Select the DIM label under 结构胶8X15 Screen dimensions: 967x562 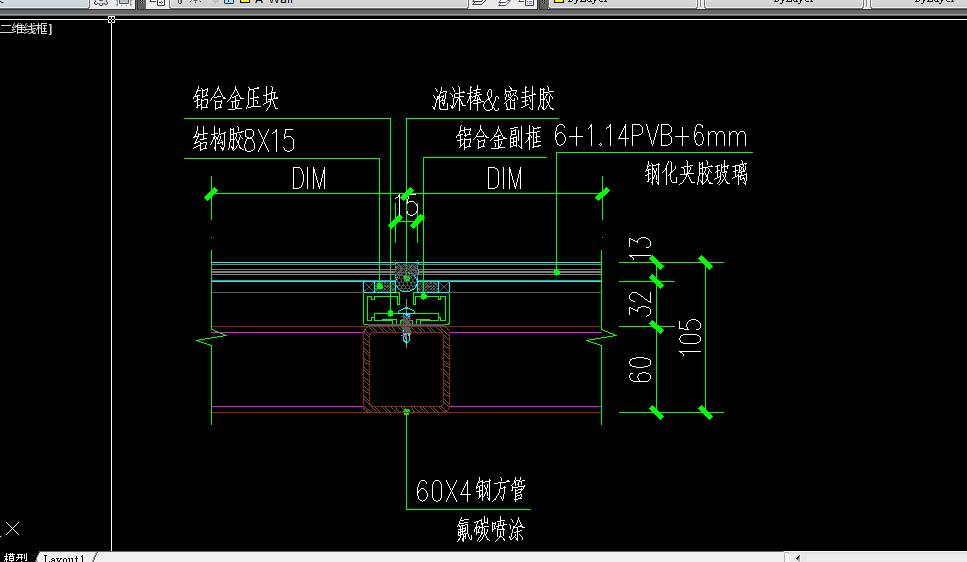tap(308, 179)
